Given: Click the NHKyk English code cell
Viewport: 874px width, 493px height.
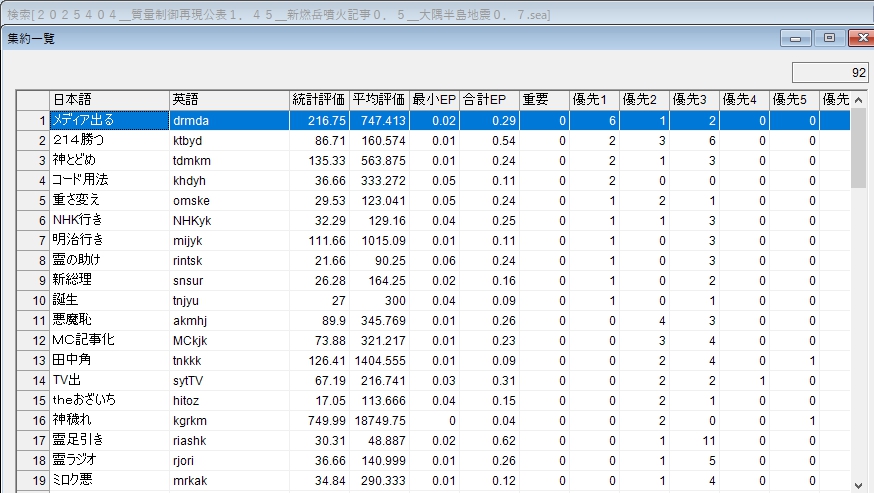Looking at the screenshot, I should [x=229, y=220].
